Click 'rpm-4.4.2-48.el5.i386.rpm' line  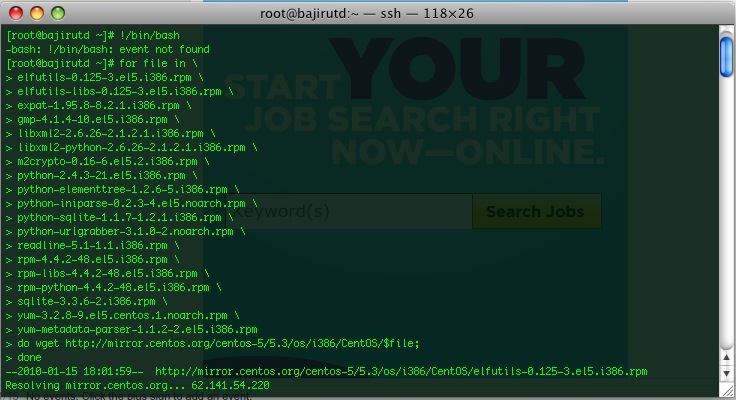pyautogui.click(x=92, y=259)
